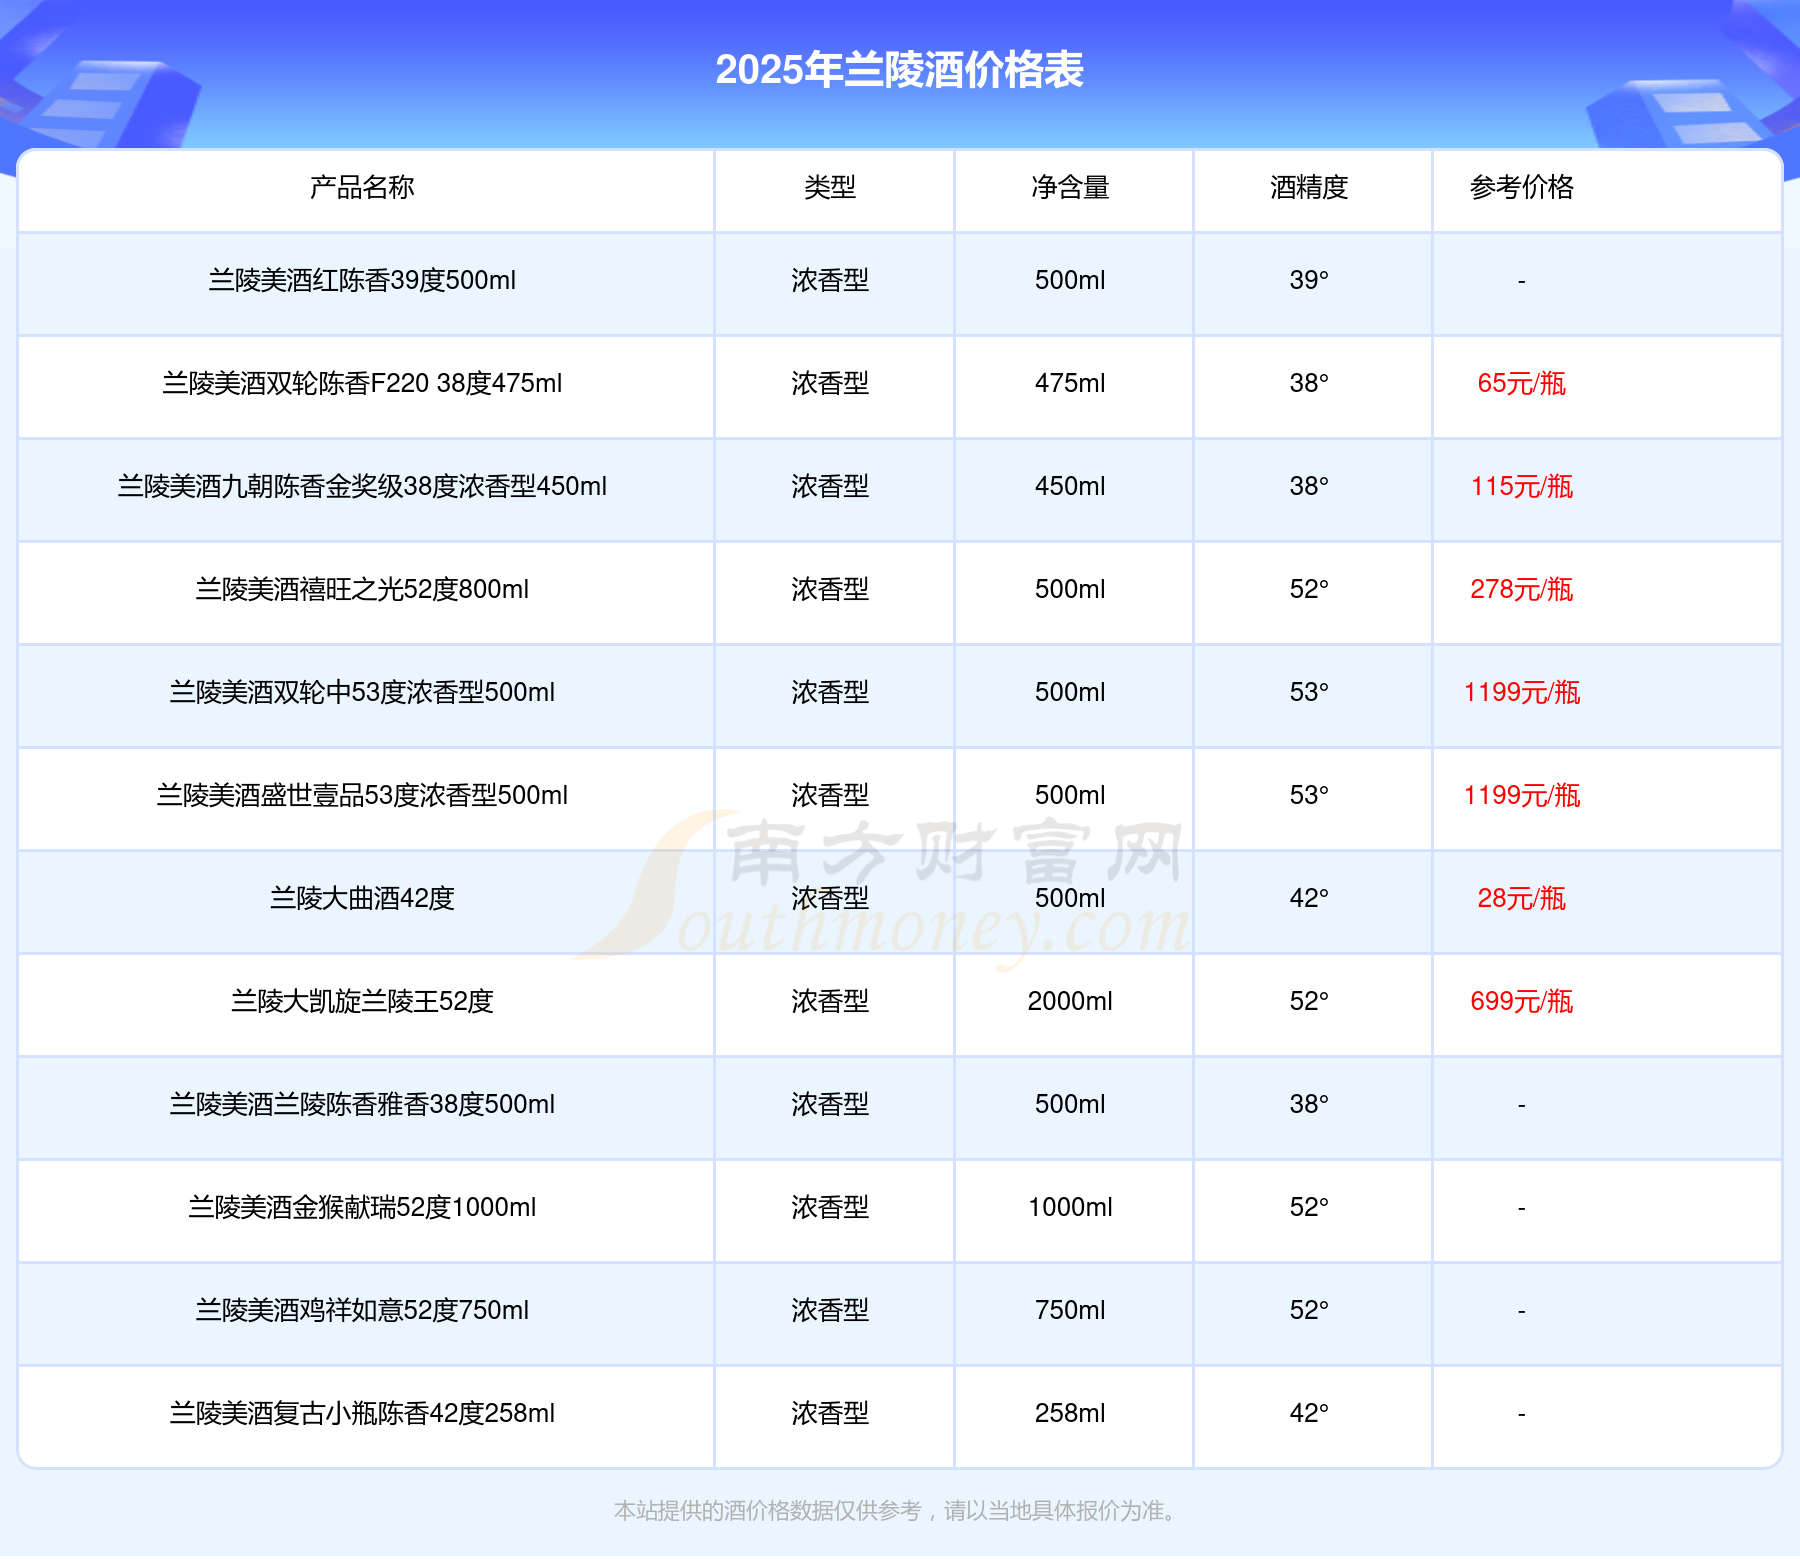Viewport: 1800px width, 1560px height.
Task: Select 兰陵美酒盛世壹品53度浓香型500ml product name
Action: (x=362, y=795)
